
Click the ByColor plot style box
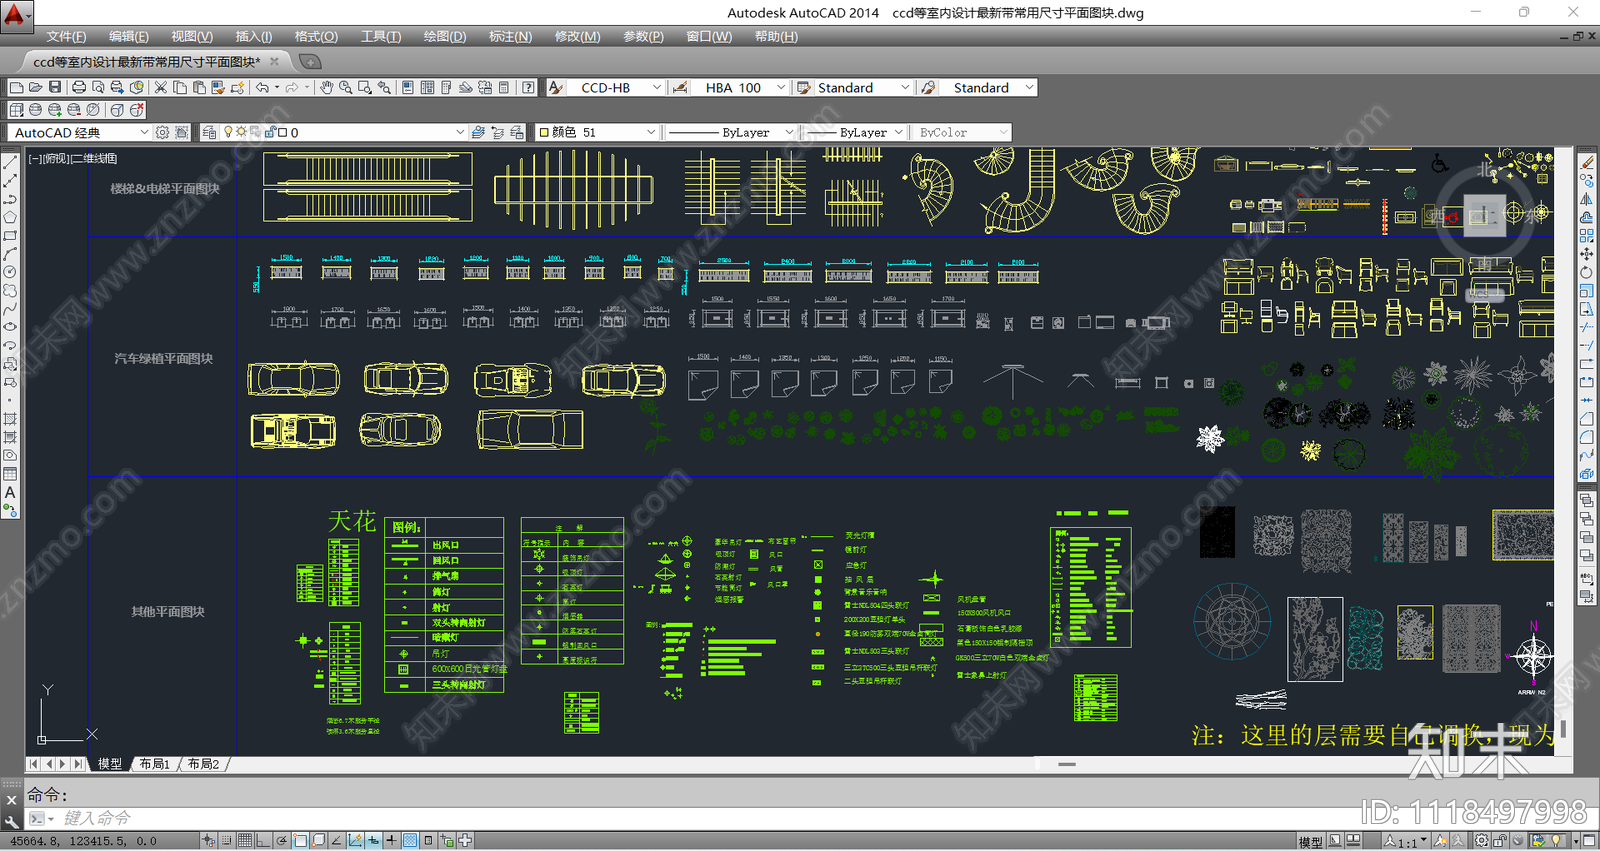click(x=962, y=132)
